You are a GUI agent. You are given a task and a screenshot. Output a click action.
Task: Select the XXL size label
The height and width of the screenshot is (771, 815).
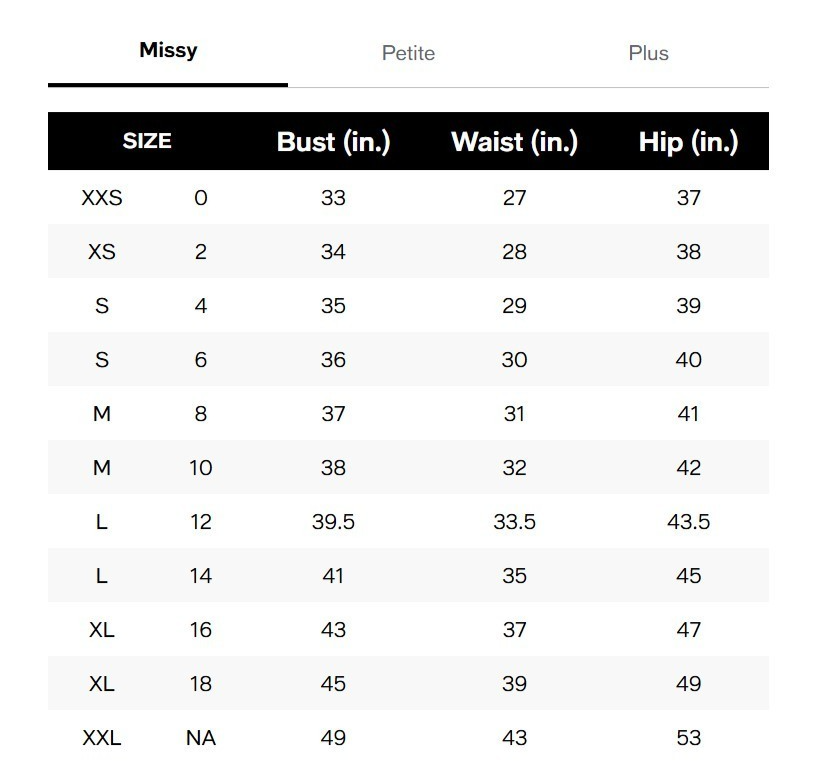pyautogui.click(x=102, y=738)
